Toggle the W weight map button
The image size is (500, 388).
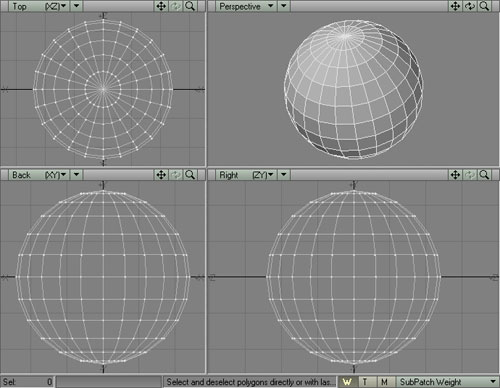click(x=347, y=382)
